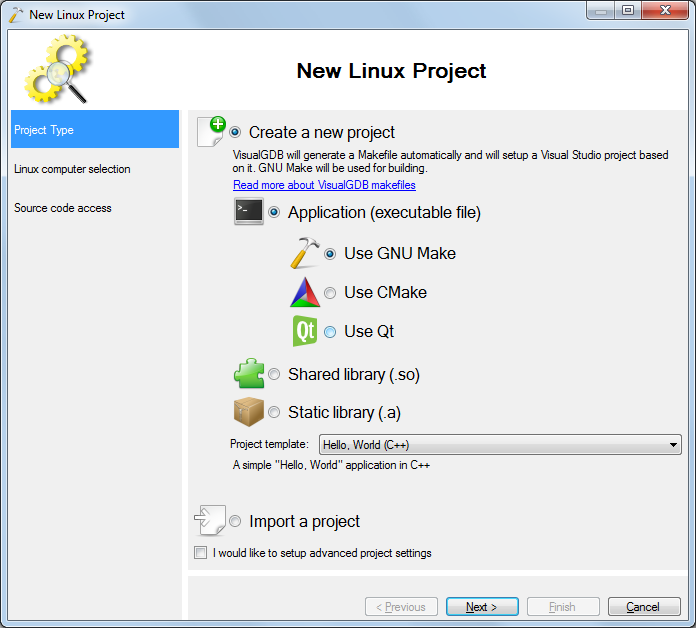Open Read more about VisualGDB makefiles link
The height and width of the screenshot is (628, 696).
pos(324,185)
